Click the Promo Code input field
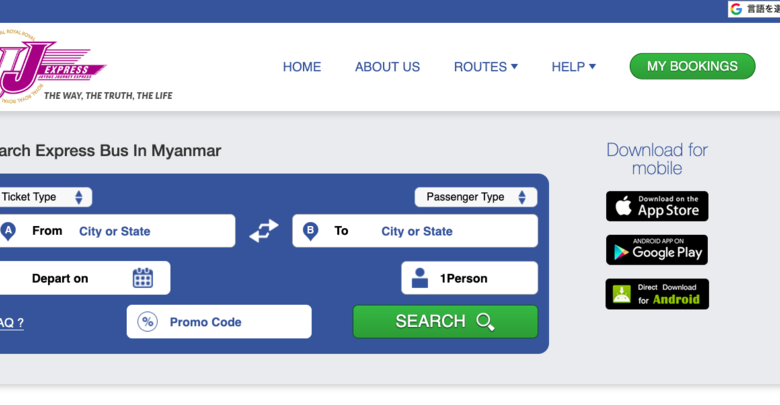 pyautogui.click(x=219, y=322)
